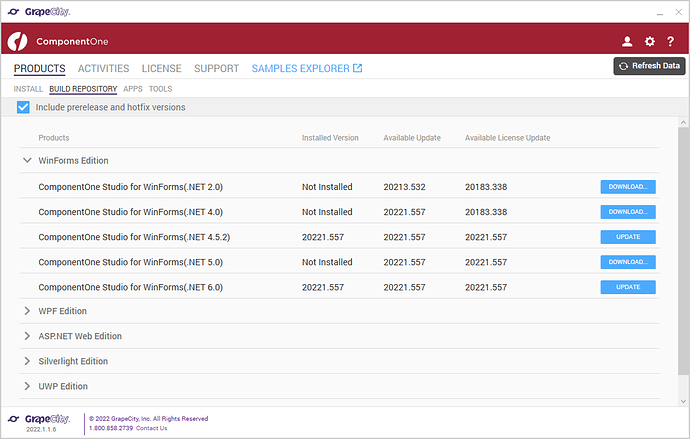Click the 'Available License Update' column header

point(507,138)
